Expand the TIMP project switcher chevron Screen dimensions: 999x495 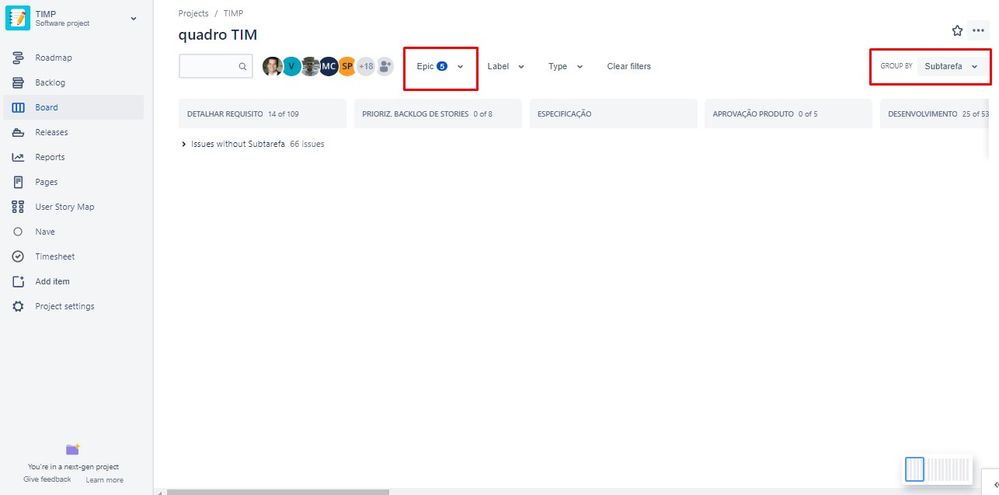pos(133,18)
